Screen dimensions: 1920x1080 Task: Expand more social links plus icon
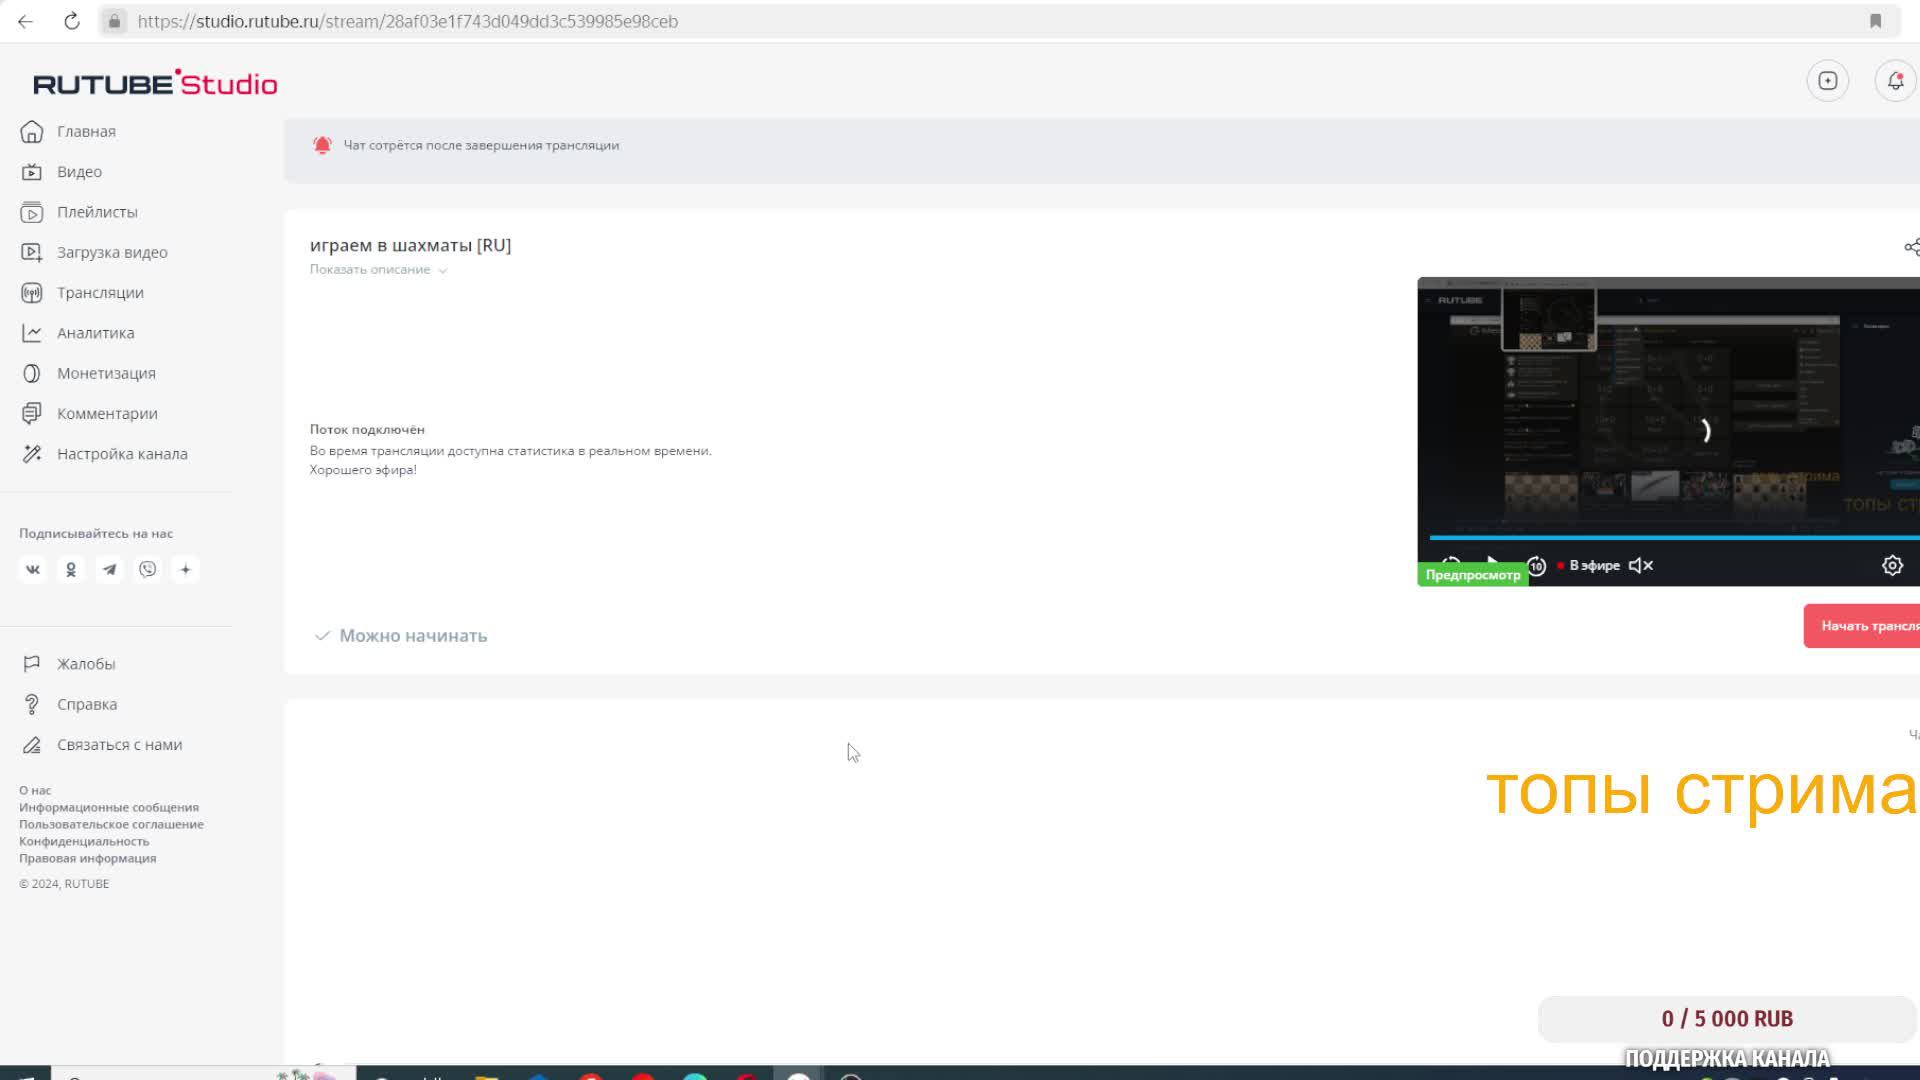[185, 569]
